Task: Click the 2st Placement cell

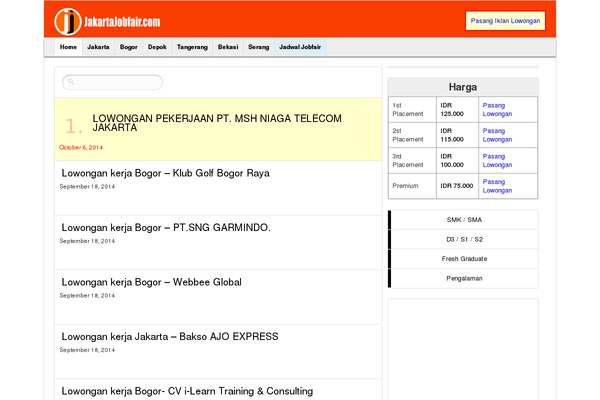Action: pyautogui.click(x=412, y=135)
